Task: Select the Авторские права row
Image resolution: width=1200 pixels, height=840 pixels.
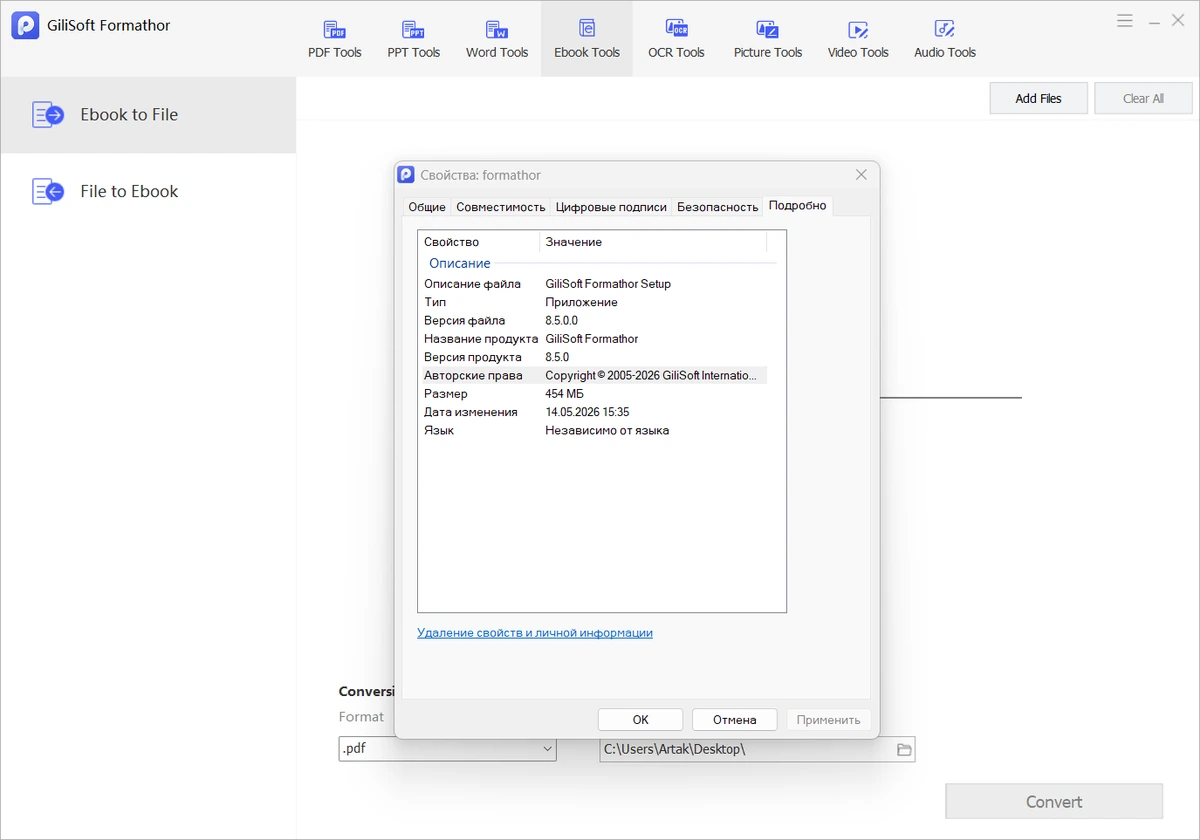Action: (593, 376)
